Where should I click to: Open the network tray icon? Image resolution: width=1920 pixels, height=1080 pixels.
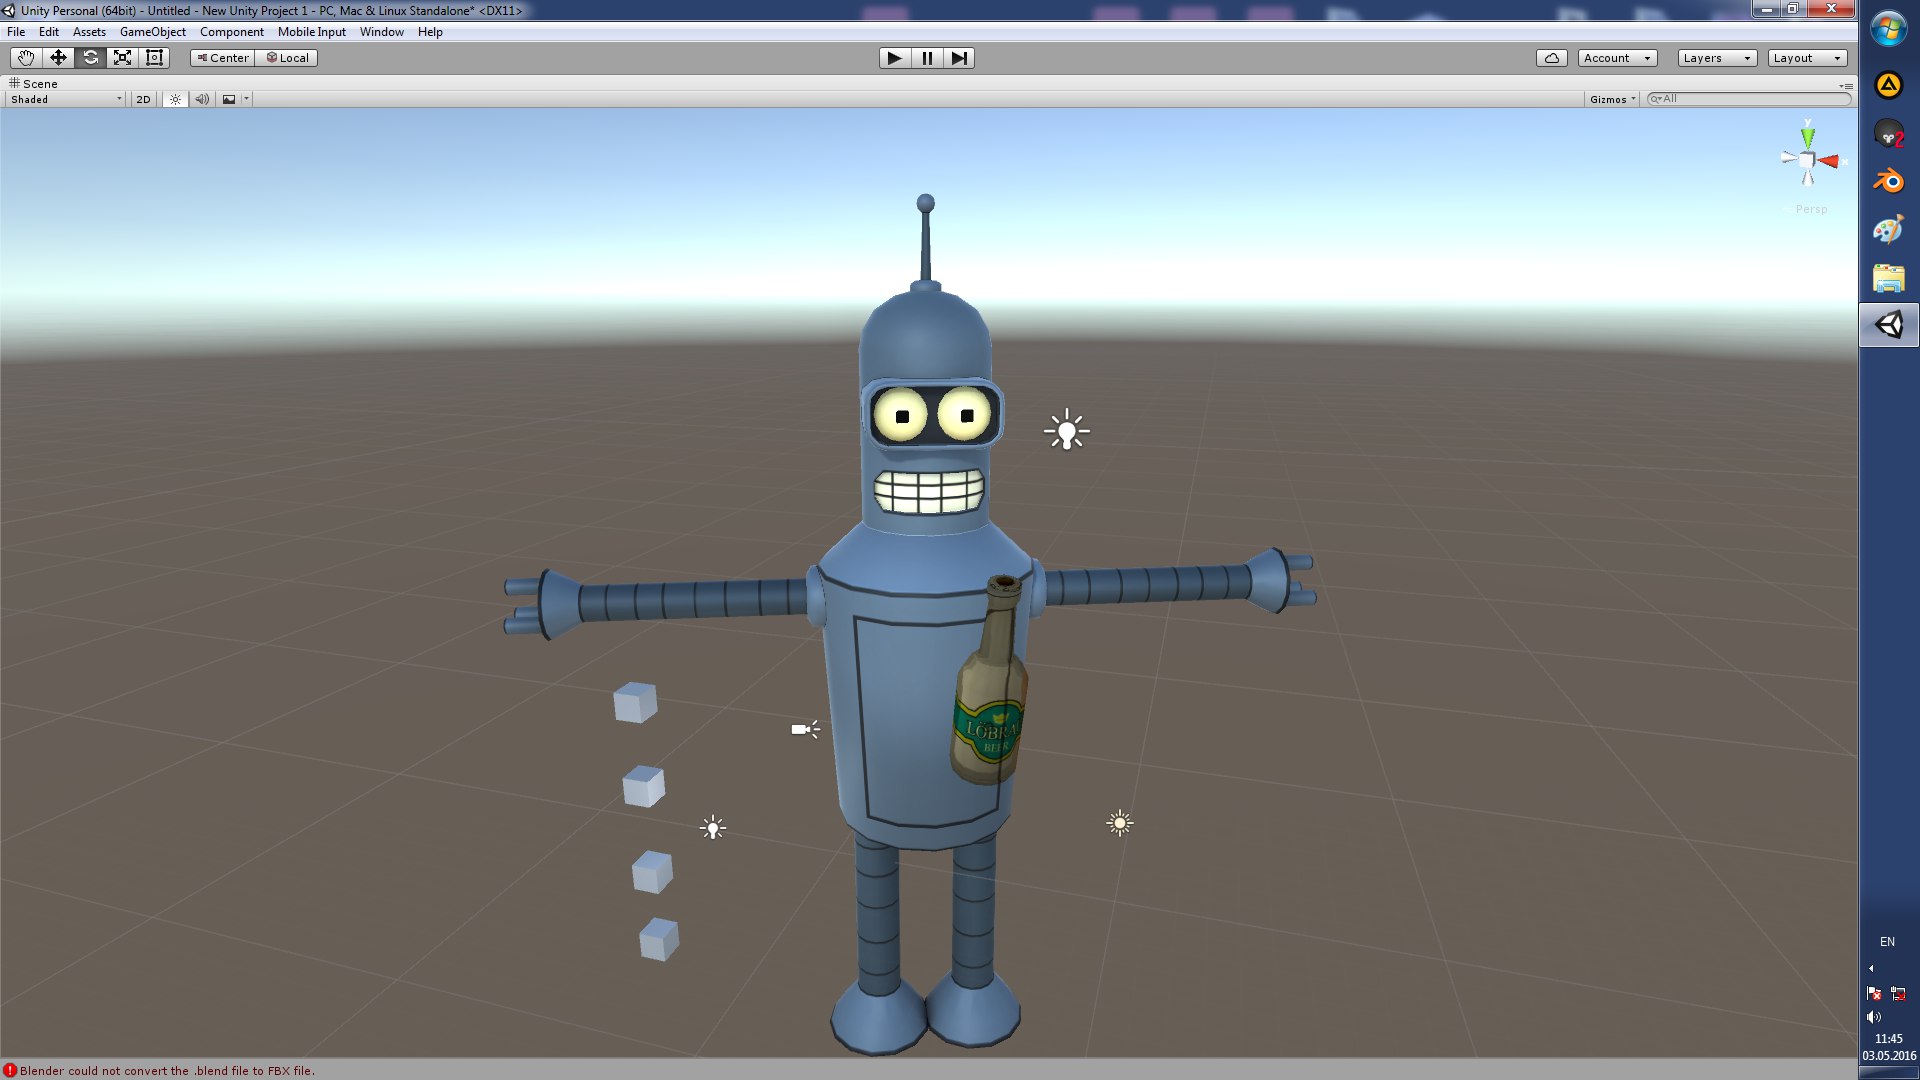1898,993
